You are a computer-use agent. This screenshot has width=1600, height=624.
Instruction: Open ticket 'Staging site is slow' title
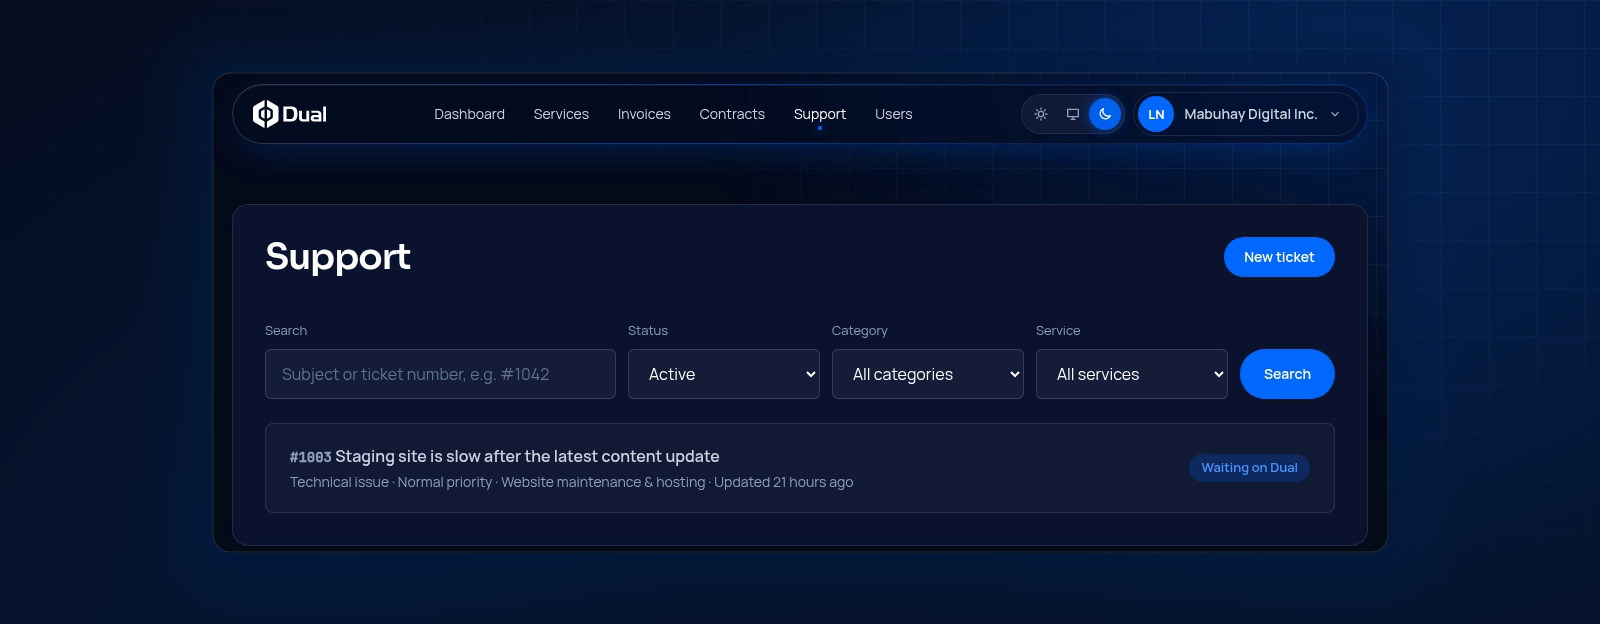(527, 456)
